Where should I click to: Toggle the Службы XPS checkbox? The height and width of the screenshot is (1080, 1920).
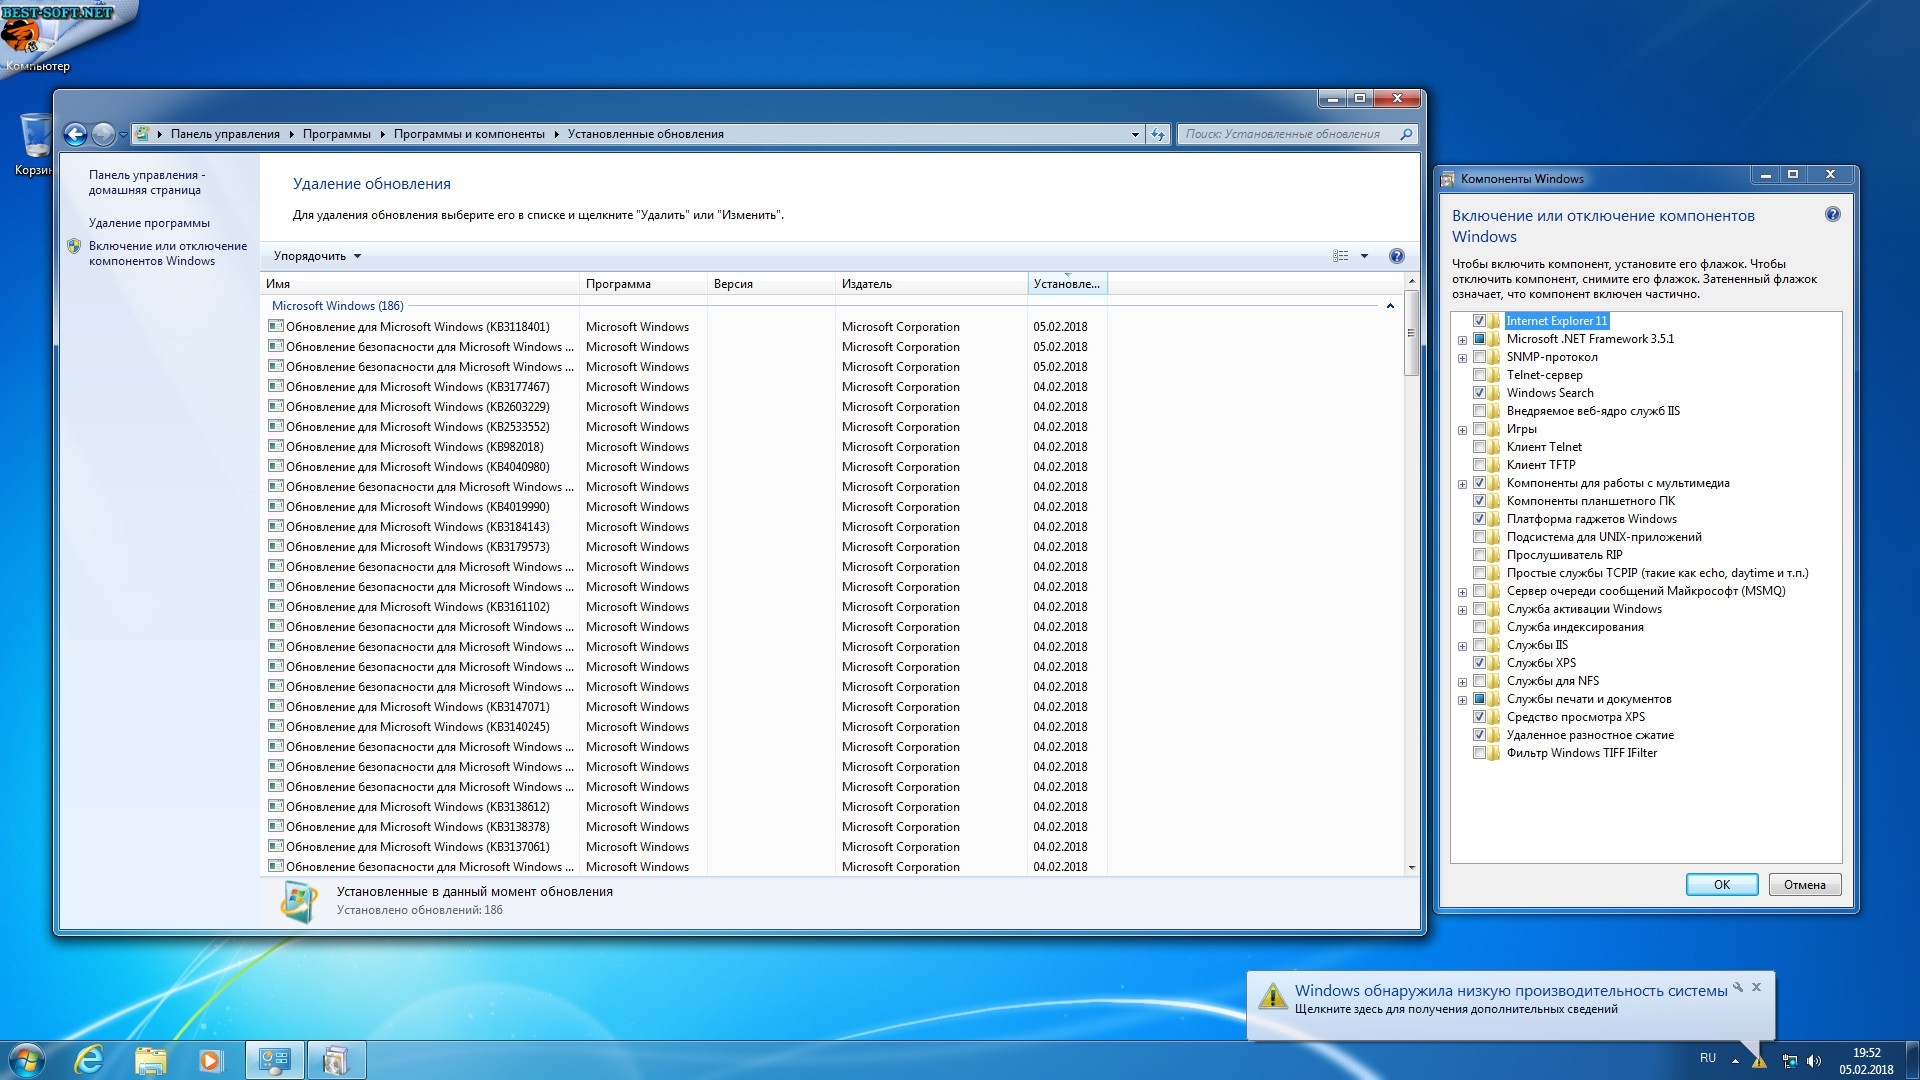(1479, 663)
